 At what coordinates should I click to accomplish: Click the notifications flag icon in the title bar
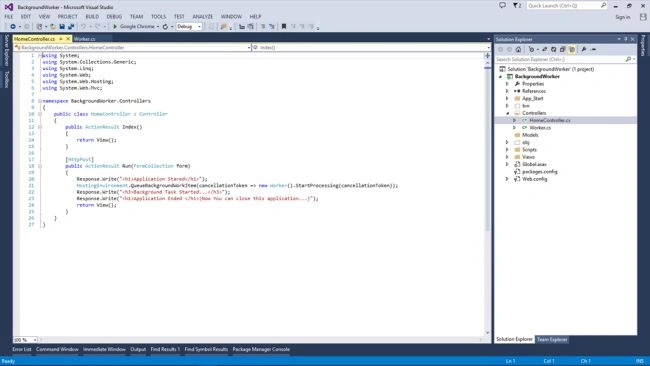(x=517, y=5)
